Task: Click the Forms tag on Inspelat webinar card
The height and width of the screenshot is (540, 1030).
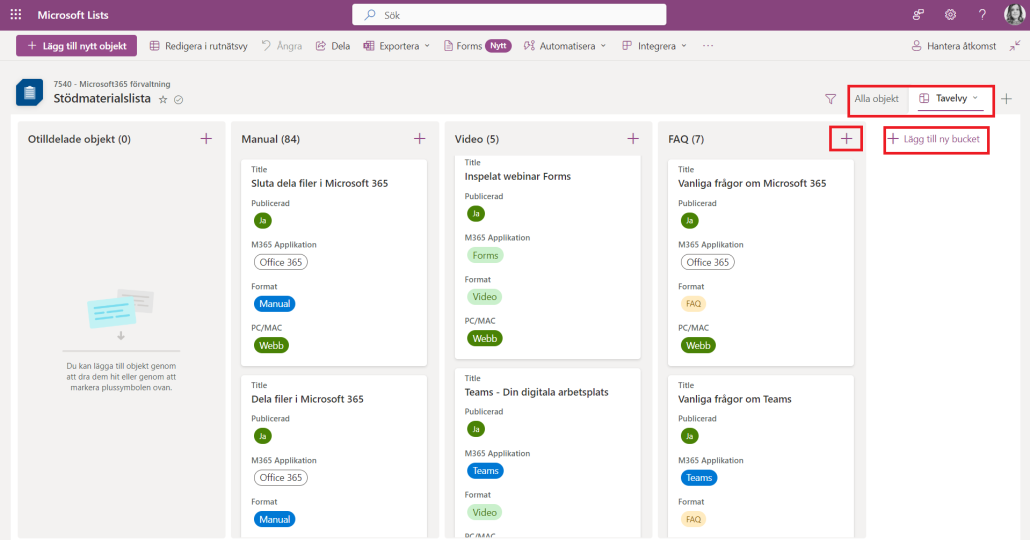Action: pos(485,256)
